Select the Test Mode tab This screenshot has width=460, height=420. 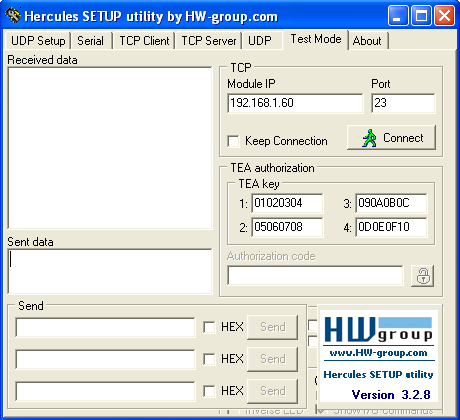point(316,39)
